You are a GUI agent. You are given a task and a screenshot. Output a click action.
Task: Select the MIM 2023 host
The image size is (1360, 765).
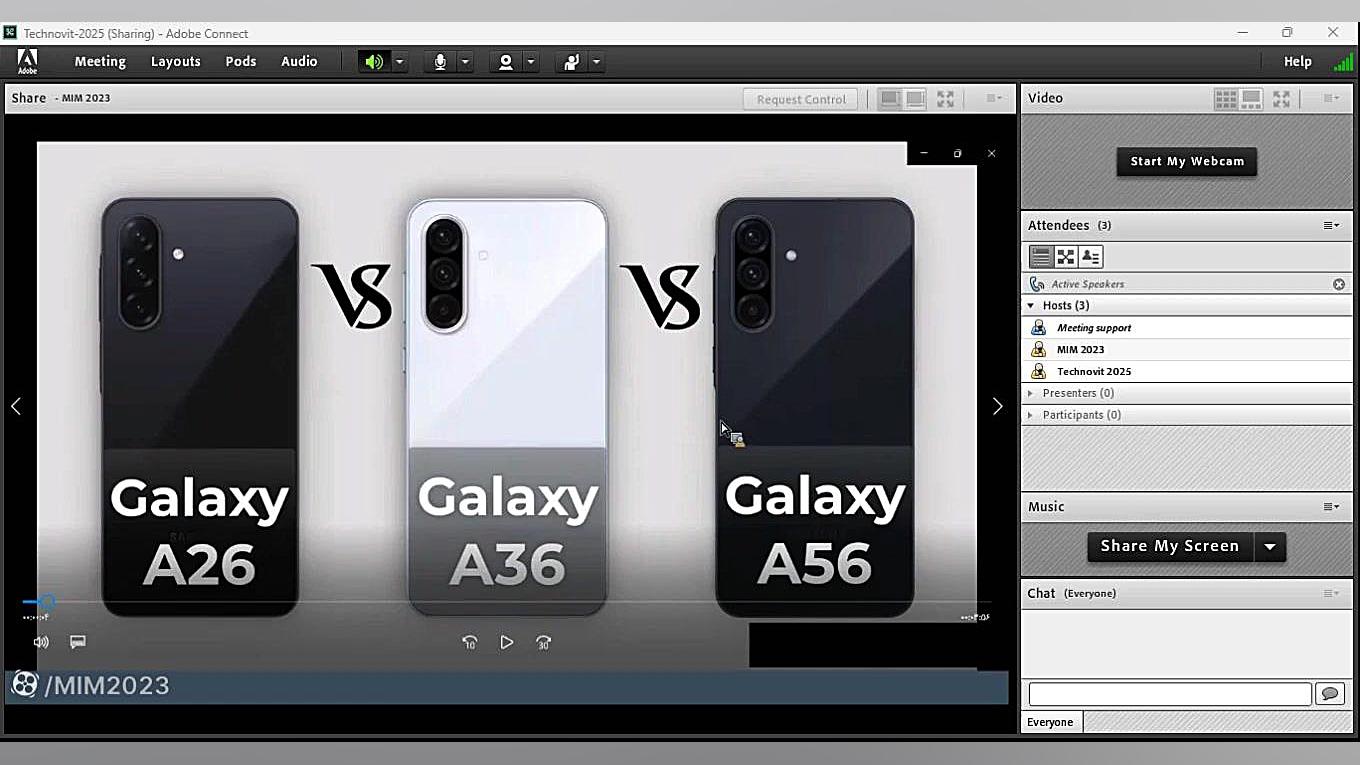click(1187, 350)
